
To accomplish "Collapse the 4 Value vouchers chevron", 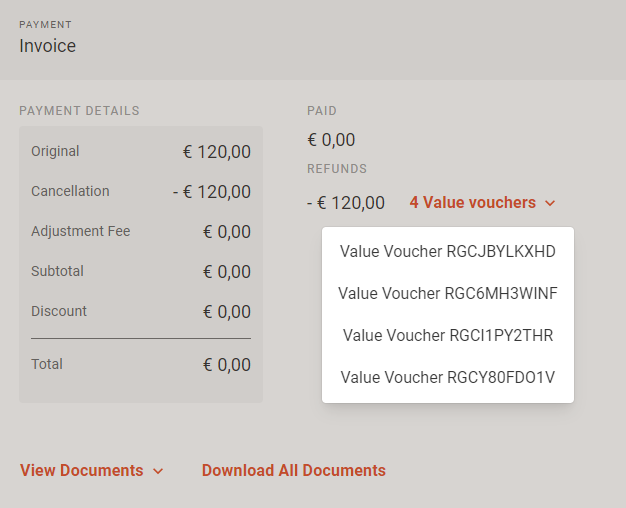I will coord(550,203).
